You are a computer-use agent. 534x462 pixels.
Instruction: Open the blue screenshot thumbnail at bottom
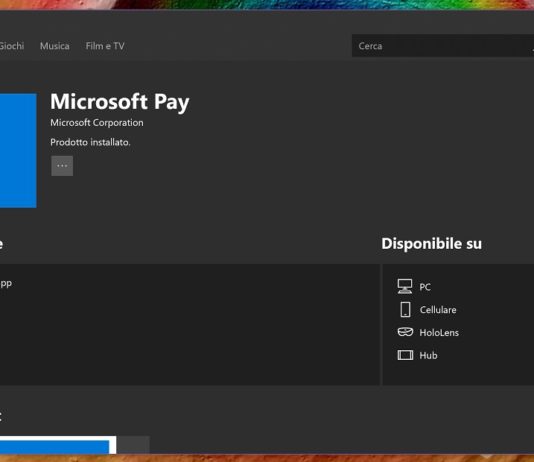click(58, 445)
